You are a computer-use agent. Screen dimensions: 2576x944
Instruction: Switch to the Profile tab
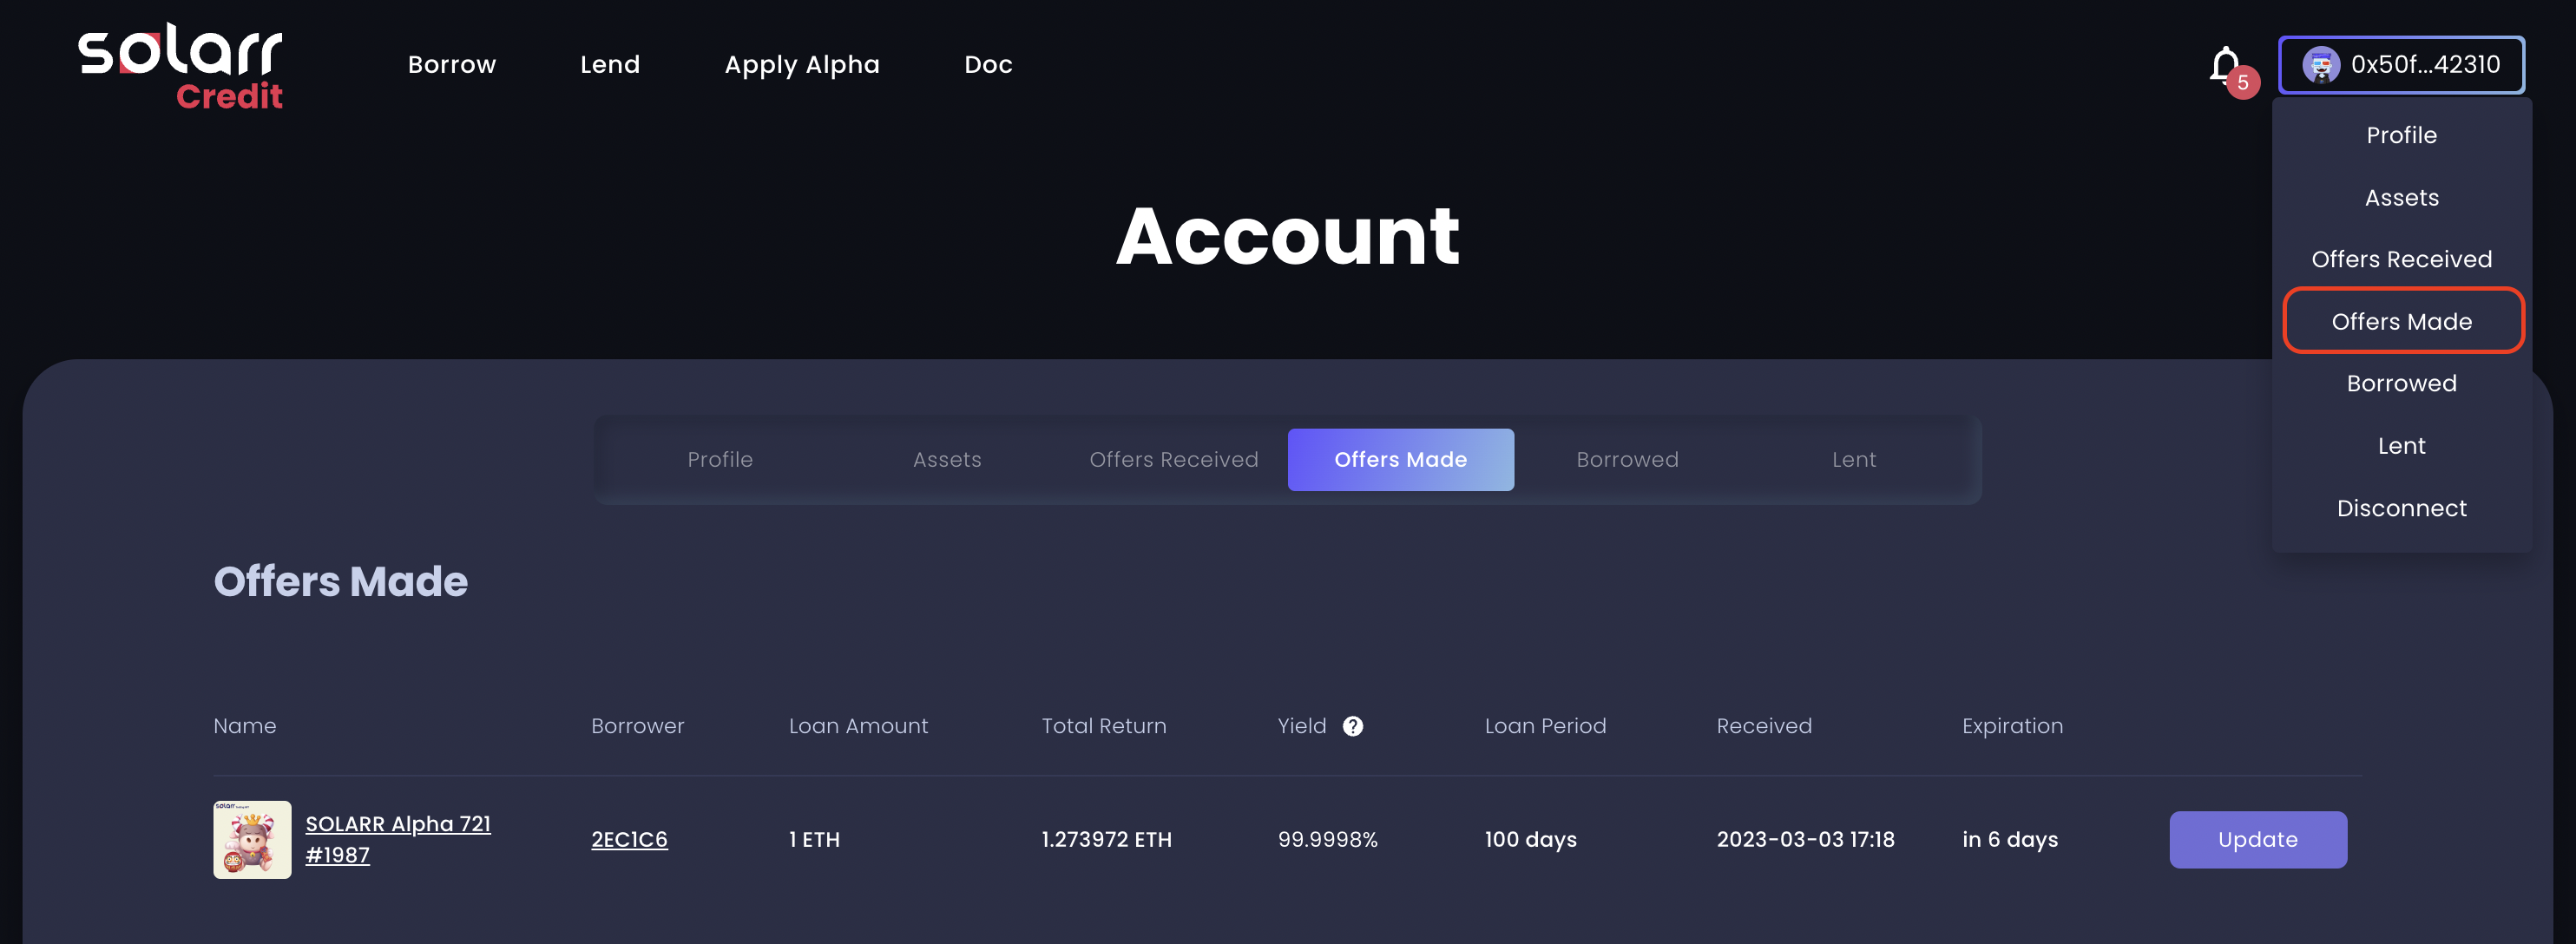point(720,459)
